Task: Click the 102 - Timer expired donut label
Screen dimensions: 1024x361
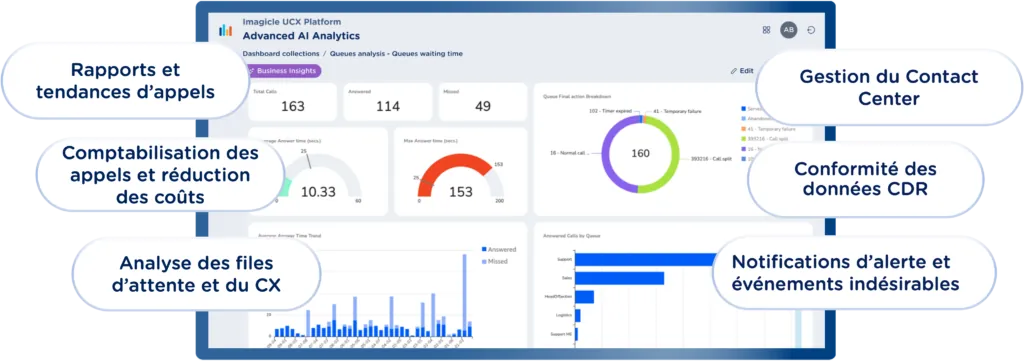Action: click(610, 112)
